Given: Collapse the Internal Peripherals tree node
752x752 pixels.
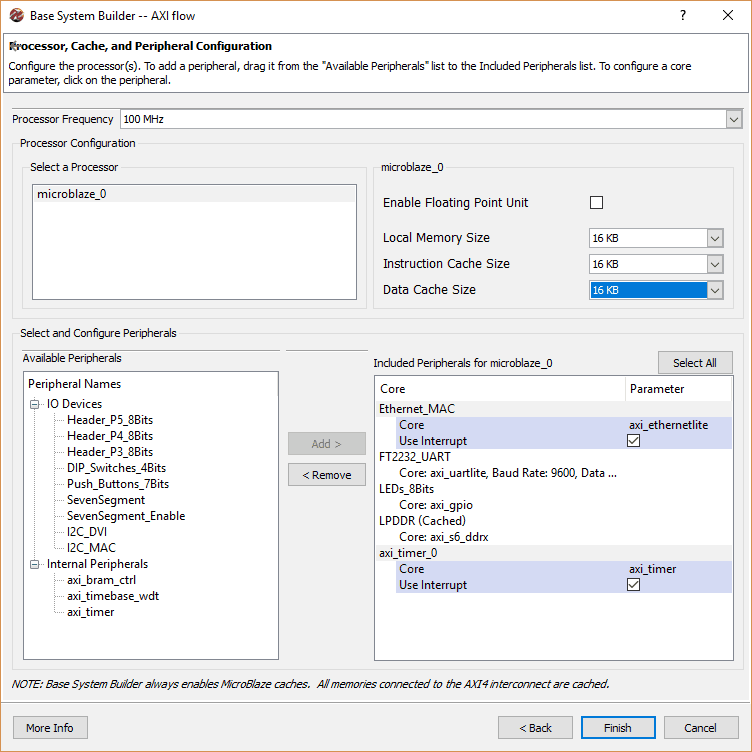Looking at the screenshot, I should click(35, 564).
